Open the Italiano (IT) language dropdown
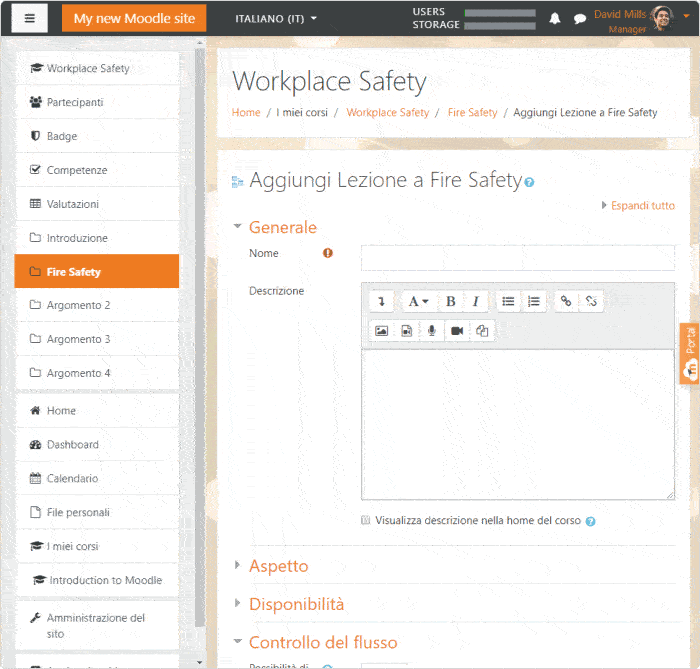 [276, 19]
